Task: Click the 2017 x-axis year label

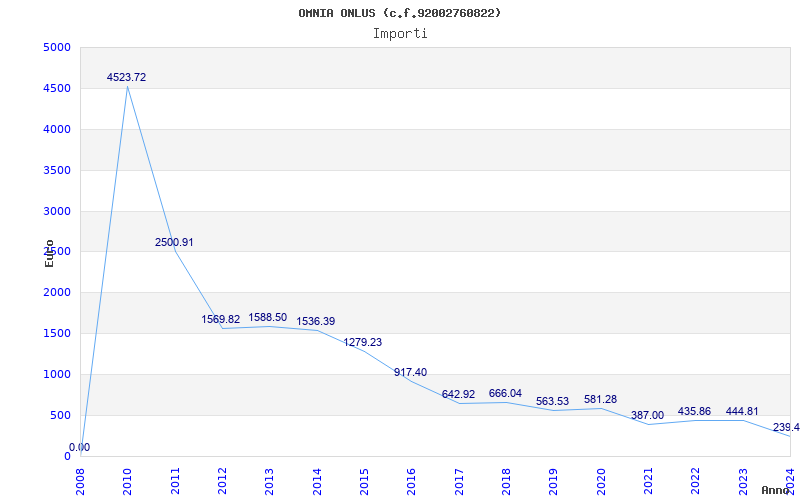Action: pyautogui.click(x=459, y=482)
